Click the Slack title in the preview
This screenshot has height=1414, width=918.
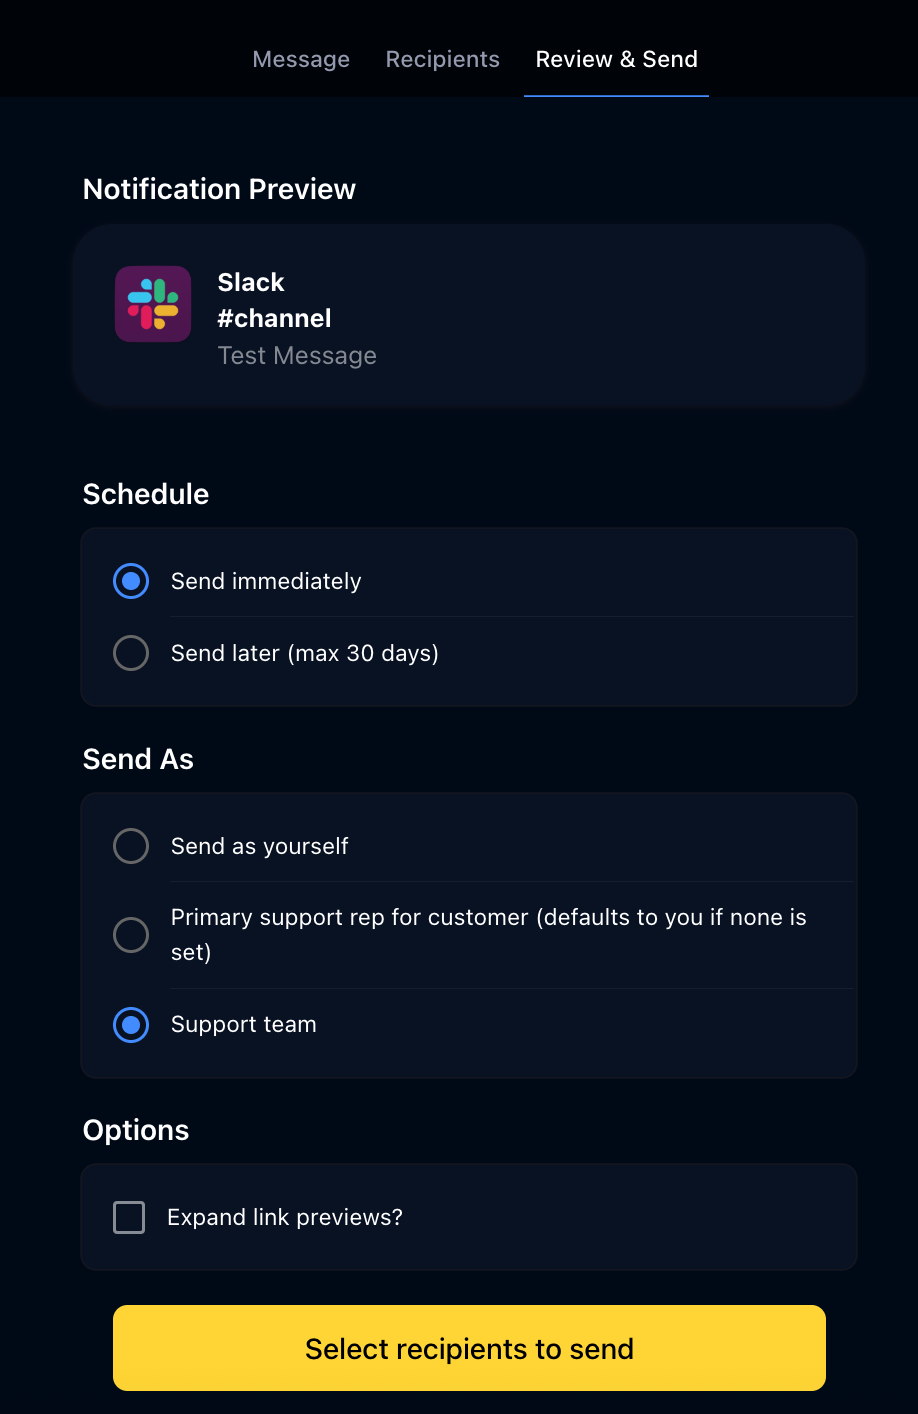[x=251, y=282]
